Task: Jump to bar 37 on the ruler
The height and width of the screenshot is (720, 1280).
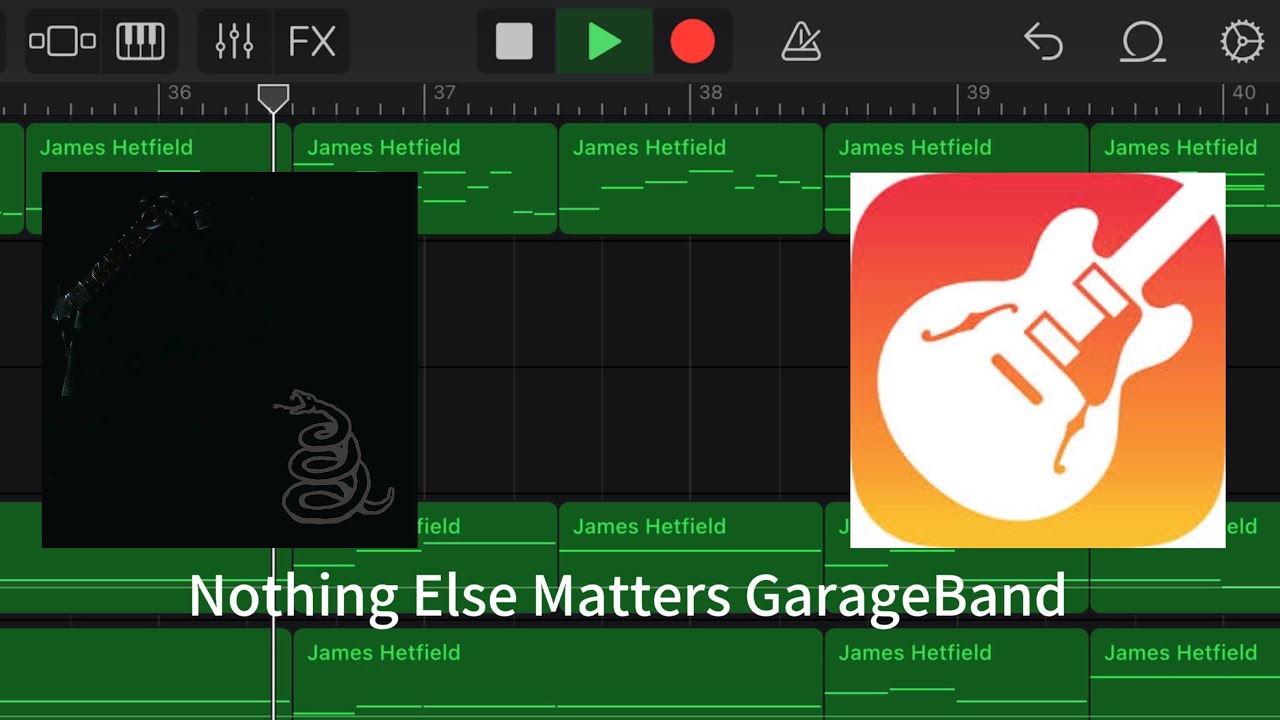Action: pyautogui.click(x=444, y=93)
